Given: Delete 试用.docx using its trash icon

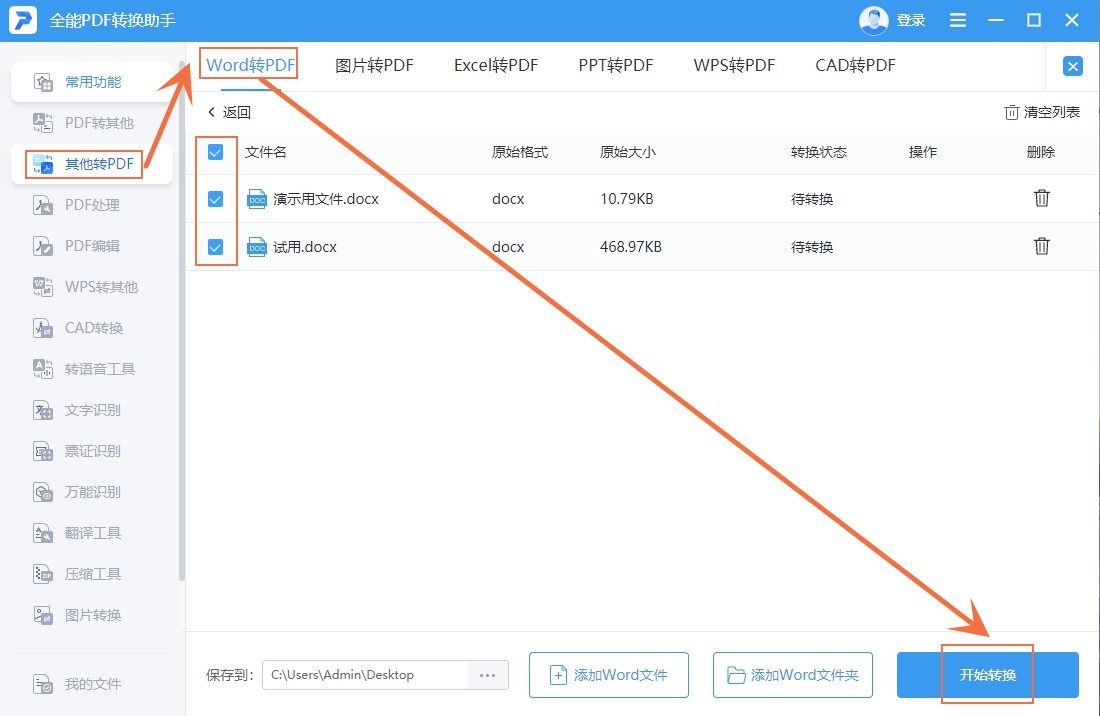Looking at the screenshot, I should click(x=1042, y=245).
